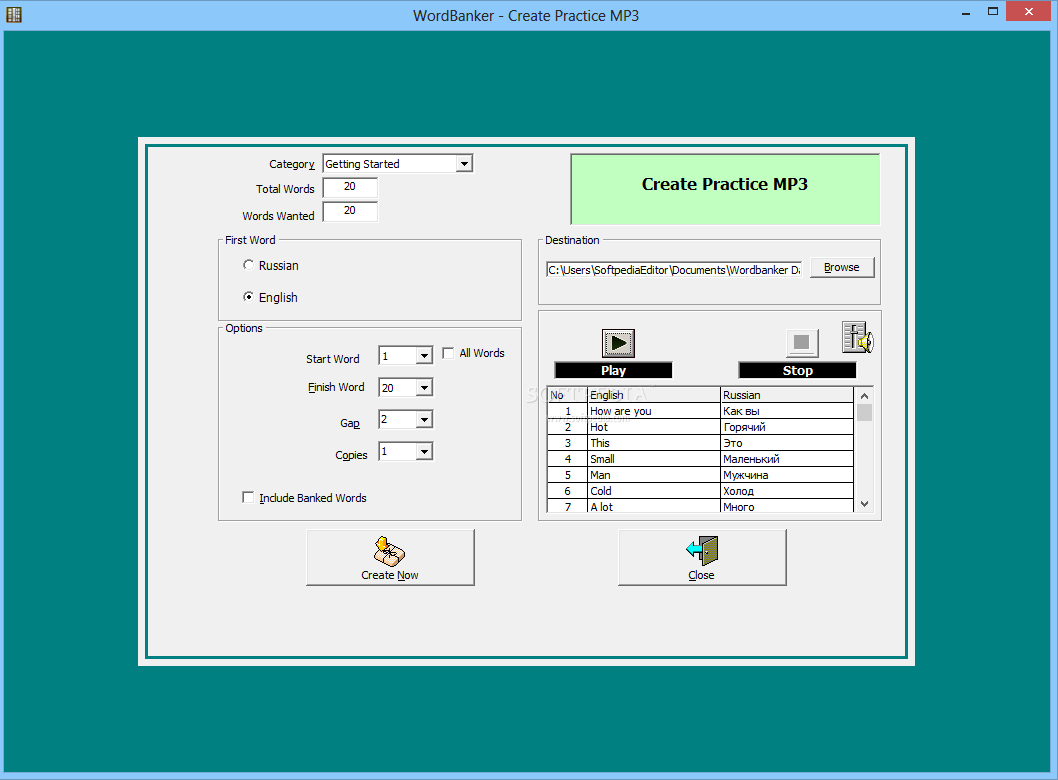Click the Play triangle icon
This screenshot has height=780, width=1058.
pyautogui.click(x=618, y=343)
